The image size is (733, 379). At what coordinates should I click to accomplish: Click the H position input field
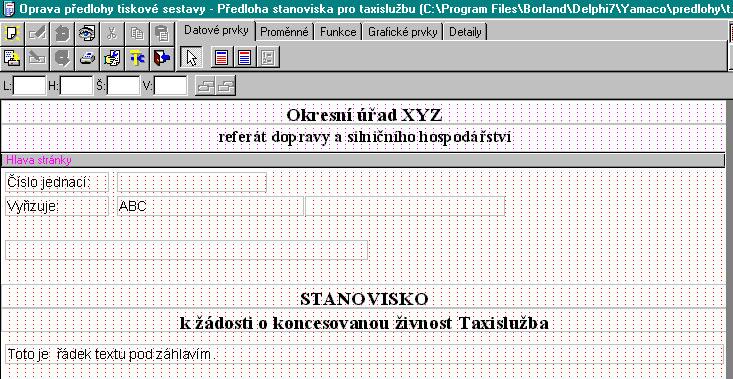[x=77, y=86]
